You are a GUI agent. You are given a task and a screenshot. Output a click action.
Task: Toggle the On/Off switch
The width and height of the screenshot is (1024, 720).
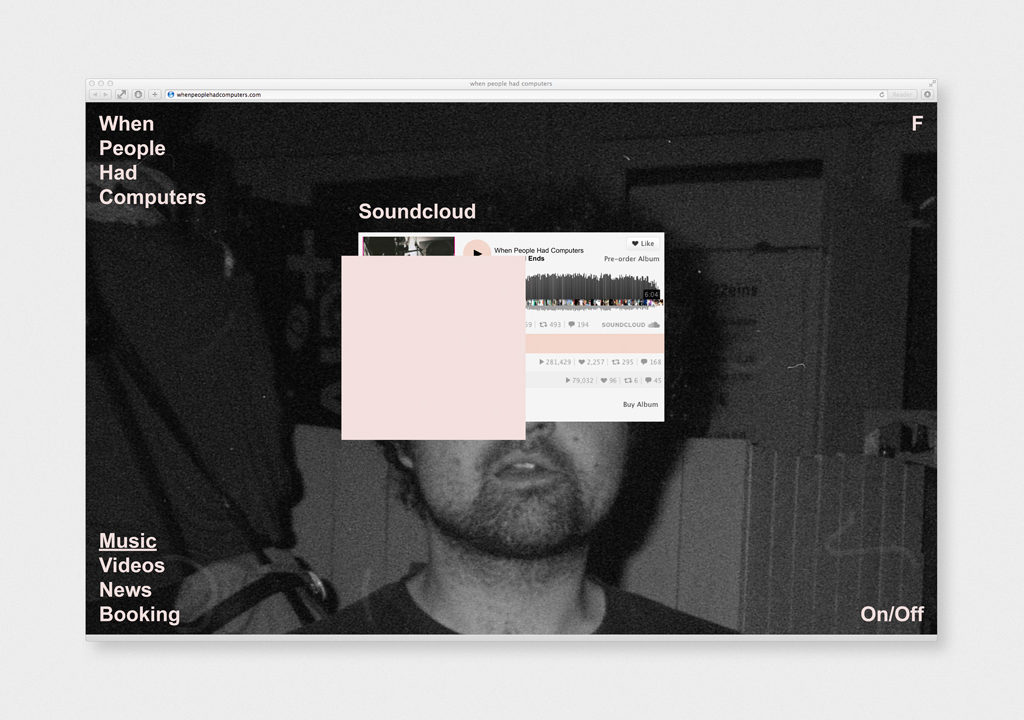pos(891,614)
